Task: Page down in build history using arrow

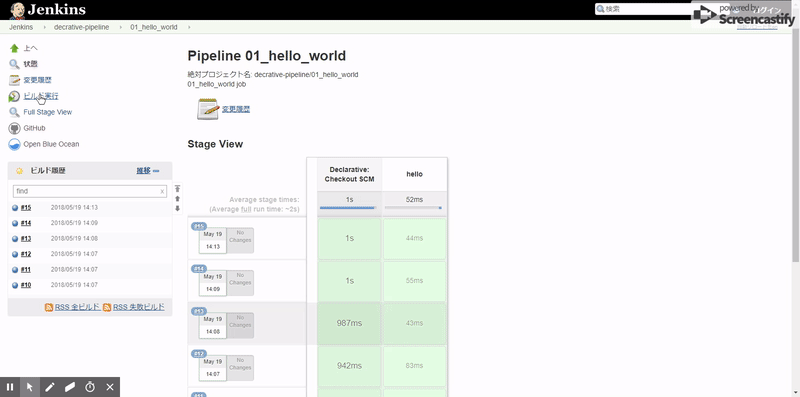Action: pos(178,208)
